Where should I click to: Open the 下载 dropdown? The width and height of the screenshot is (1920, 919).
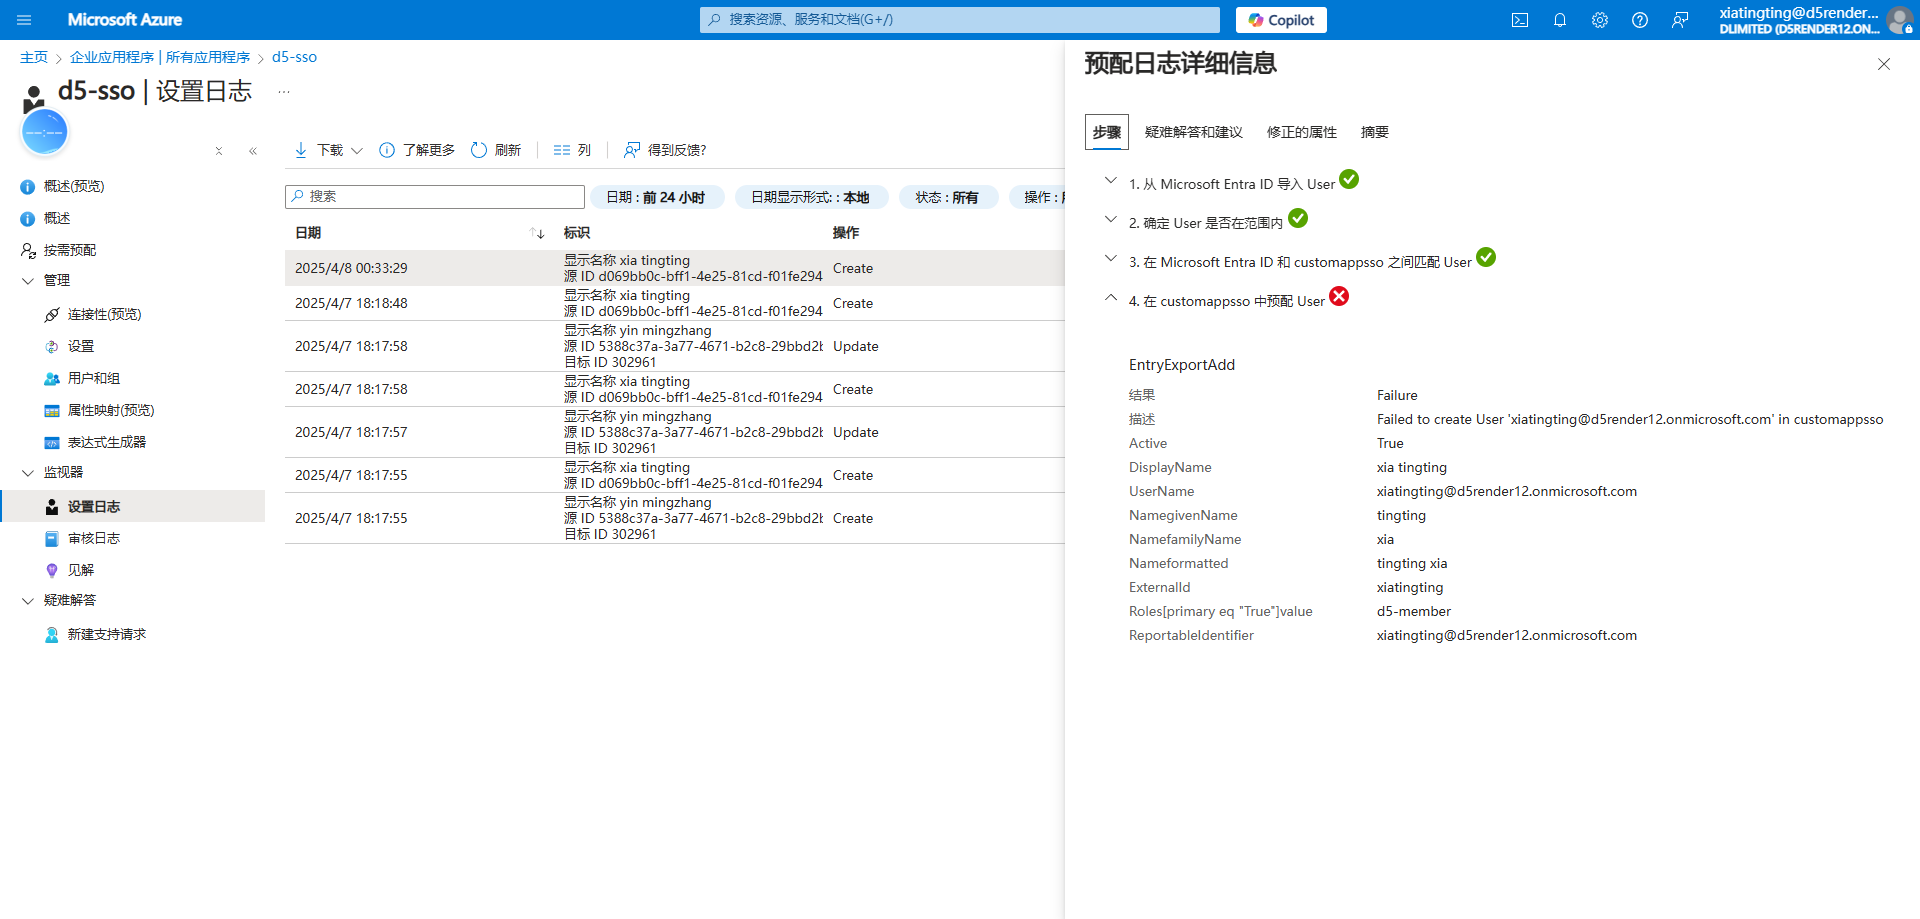[x=328, y=150]
